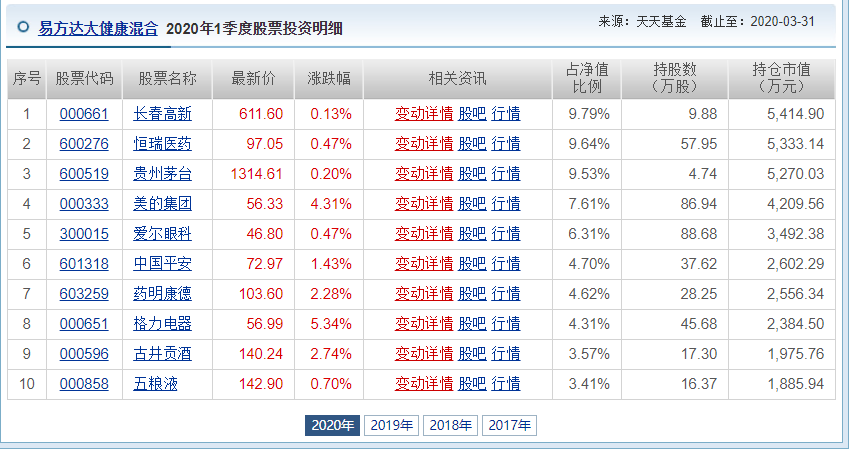Image resolution: width=853 pixels, height=451 pixels.
Task: Click the 最新价 column header
Action: [254, 79]
